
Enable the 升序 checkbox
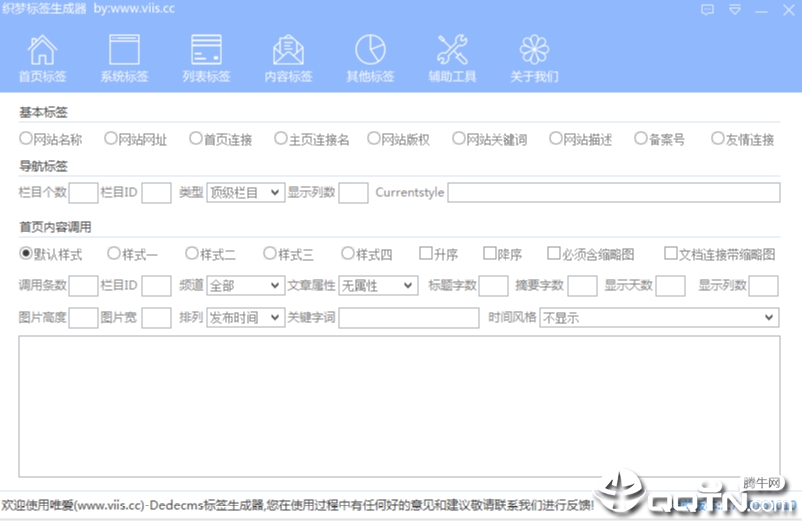pyautogui.click(x=426, y=253)
